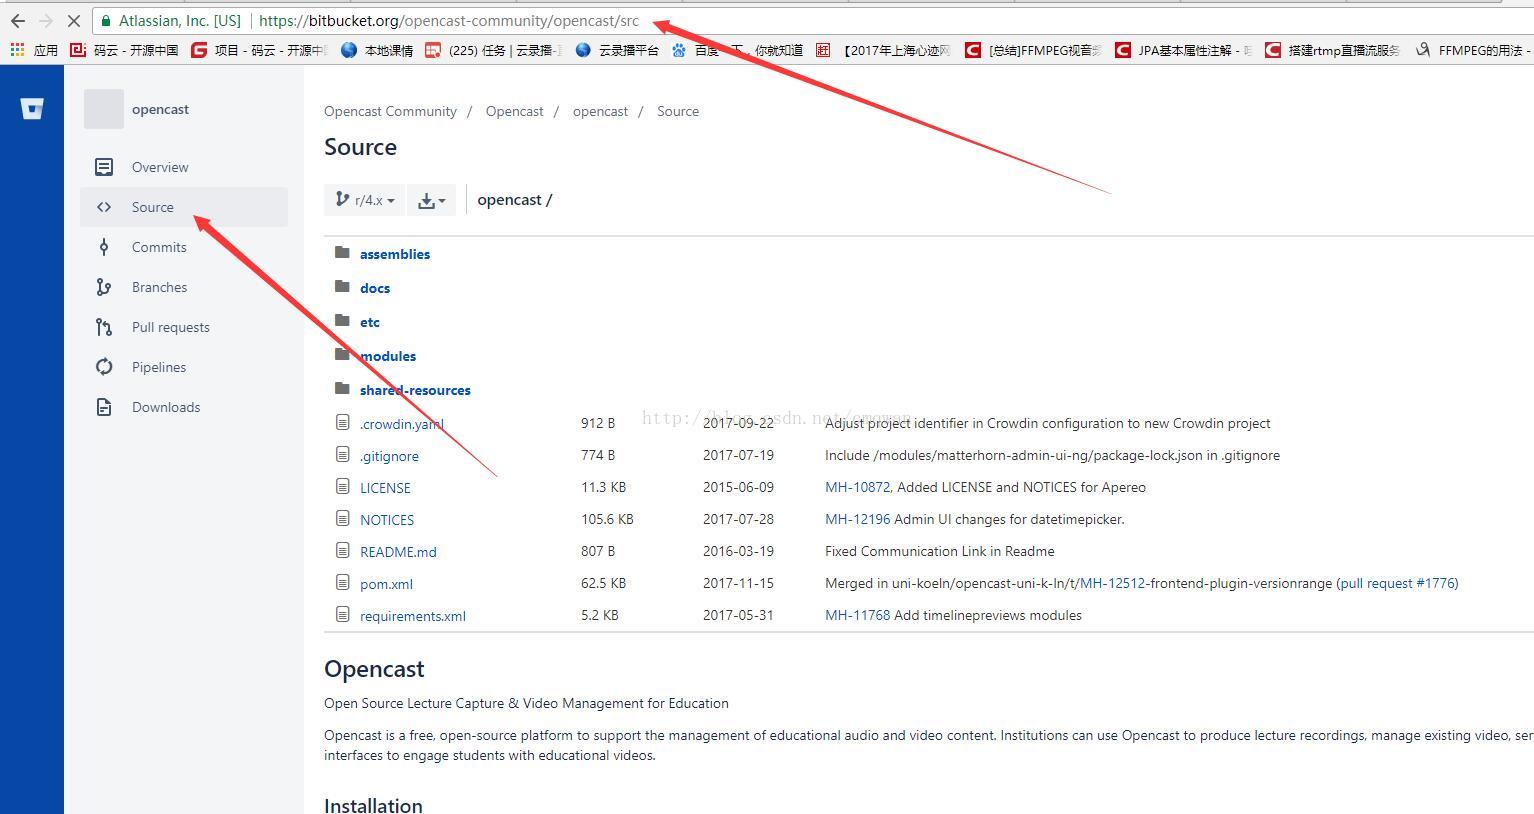Open the docs folder
This screenshot has width=1534, height=814.
(375, 288)
